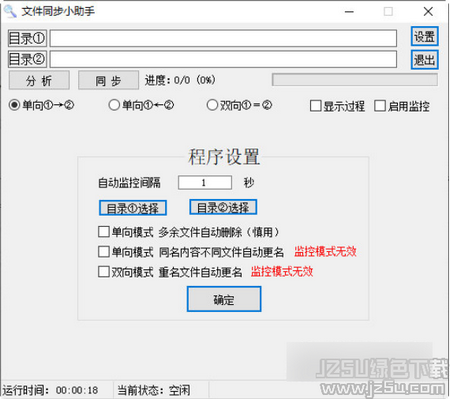Minimize the 文件同步小助手 window
This screenshot has width=450, height=399.
[x=349, y=12]
